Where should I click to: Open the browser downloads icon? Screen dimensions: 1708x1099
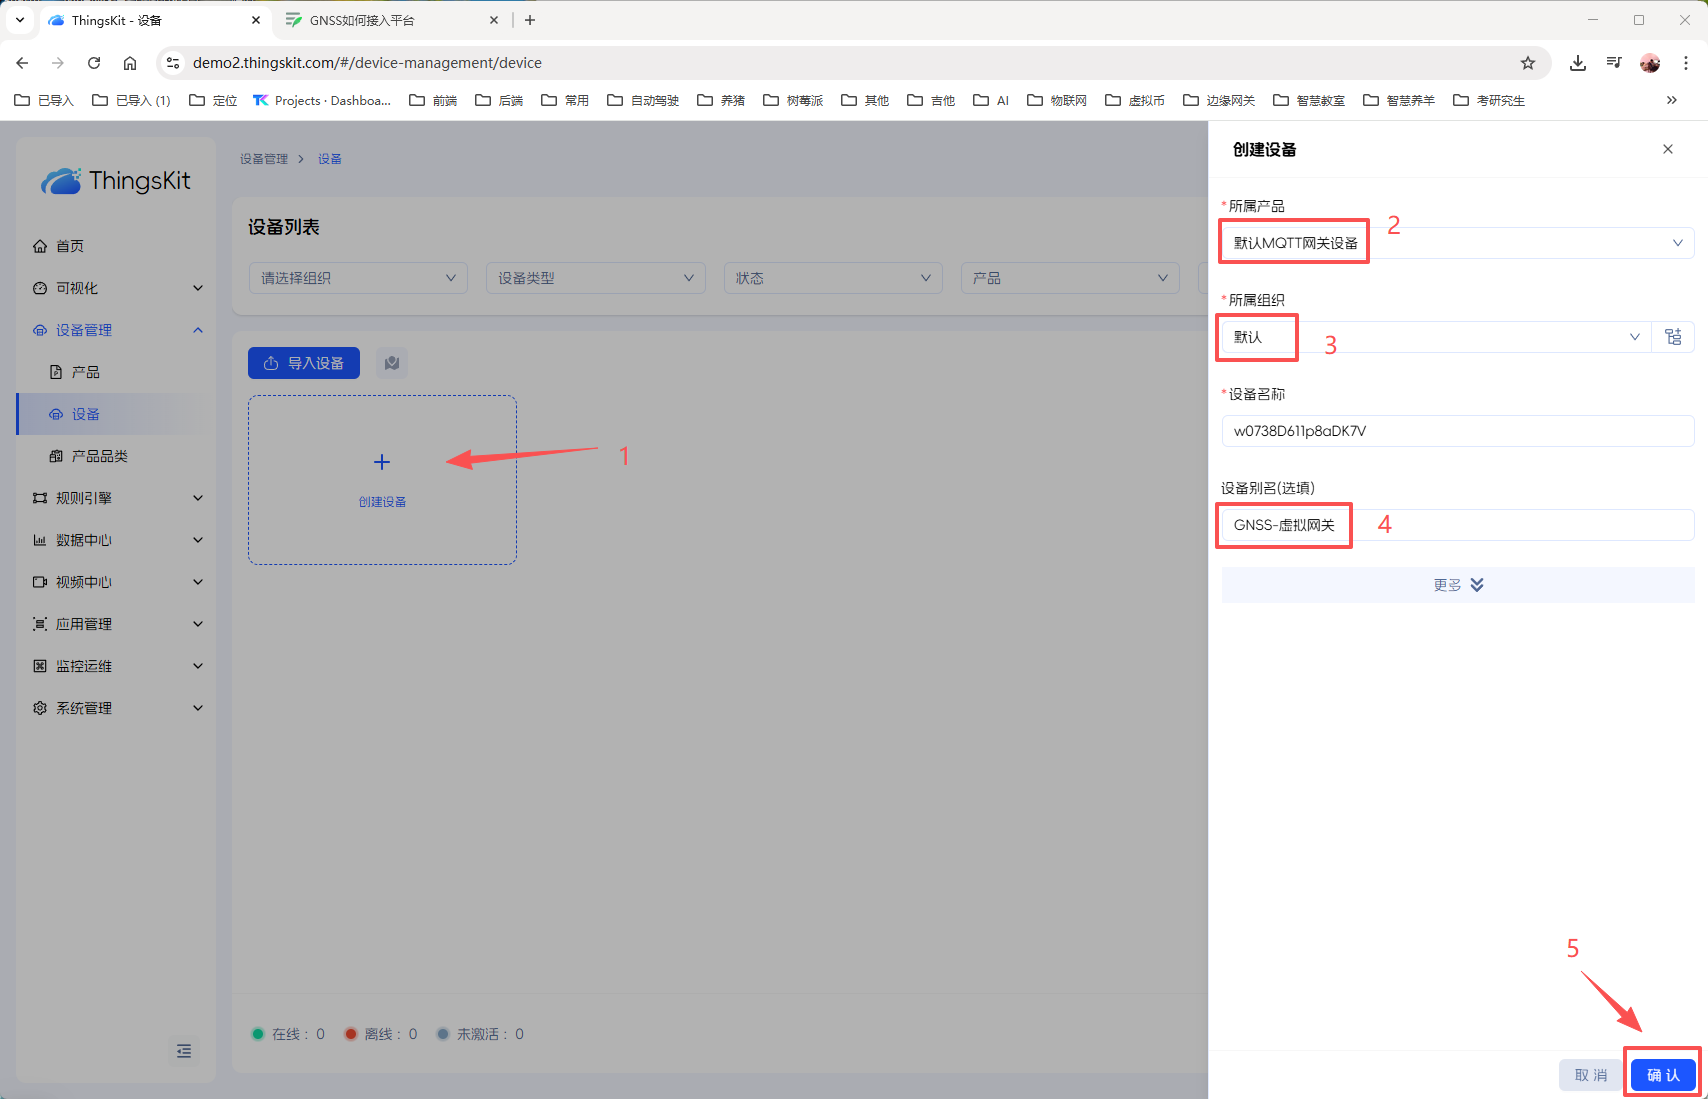(x=1577, y=63)
